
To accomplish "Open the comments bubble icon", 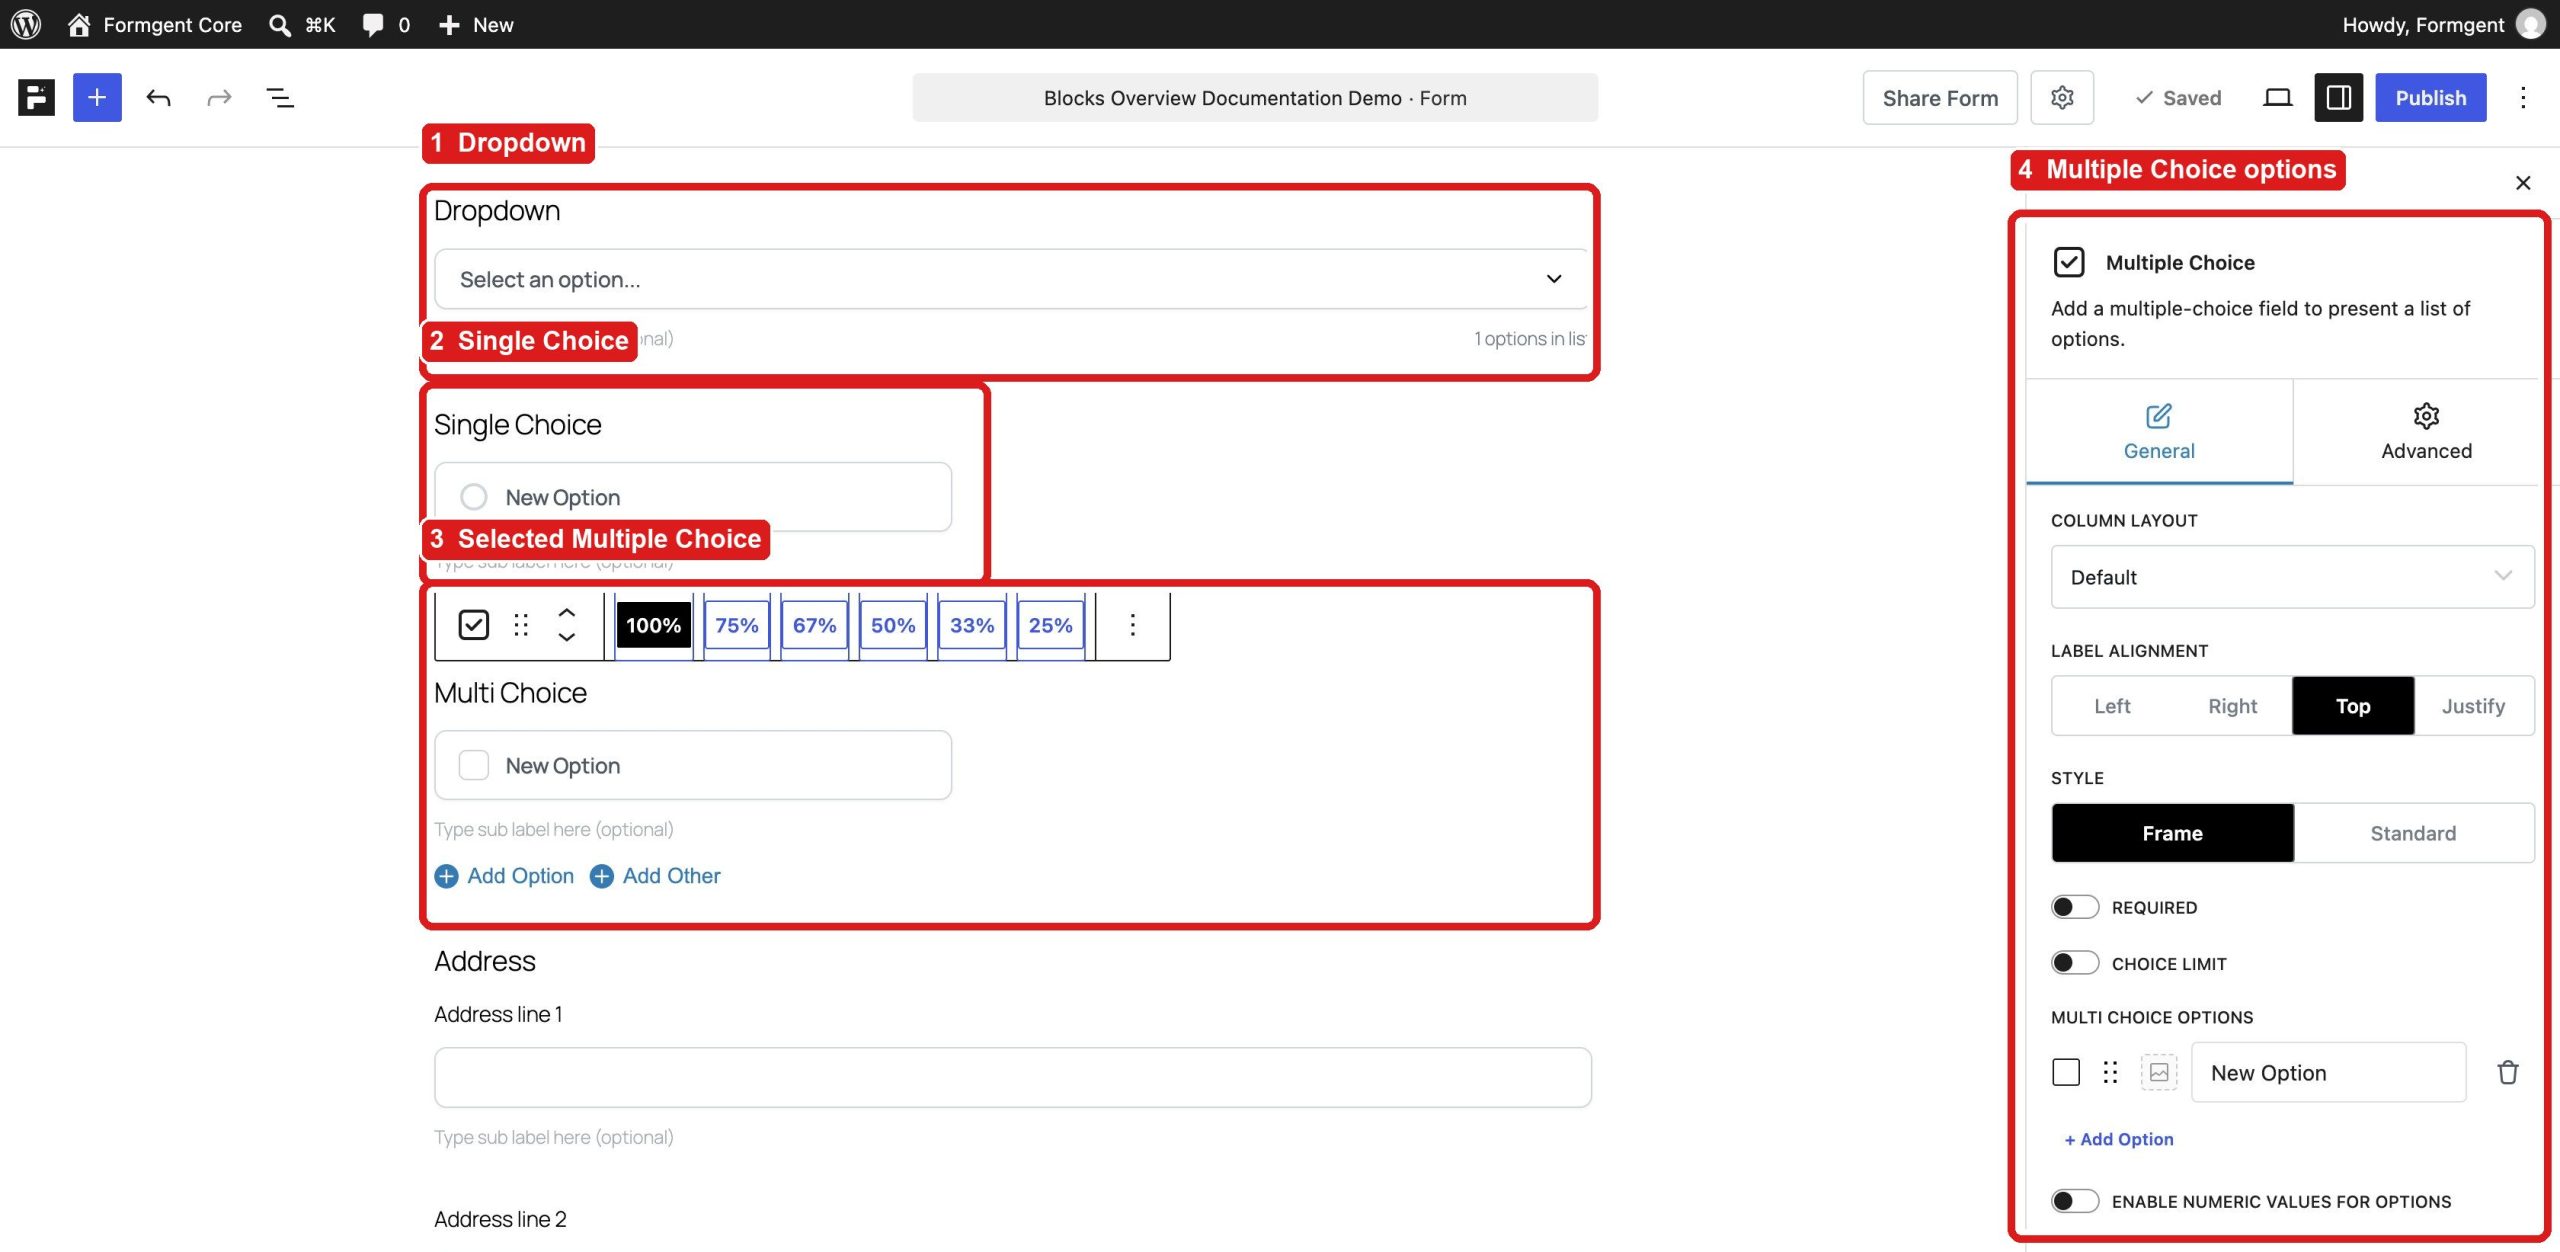I will [373, 25].
